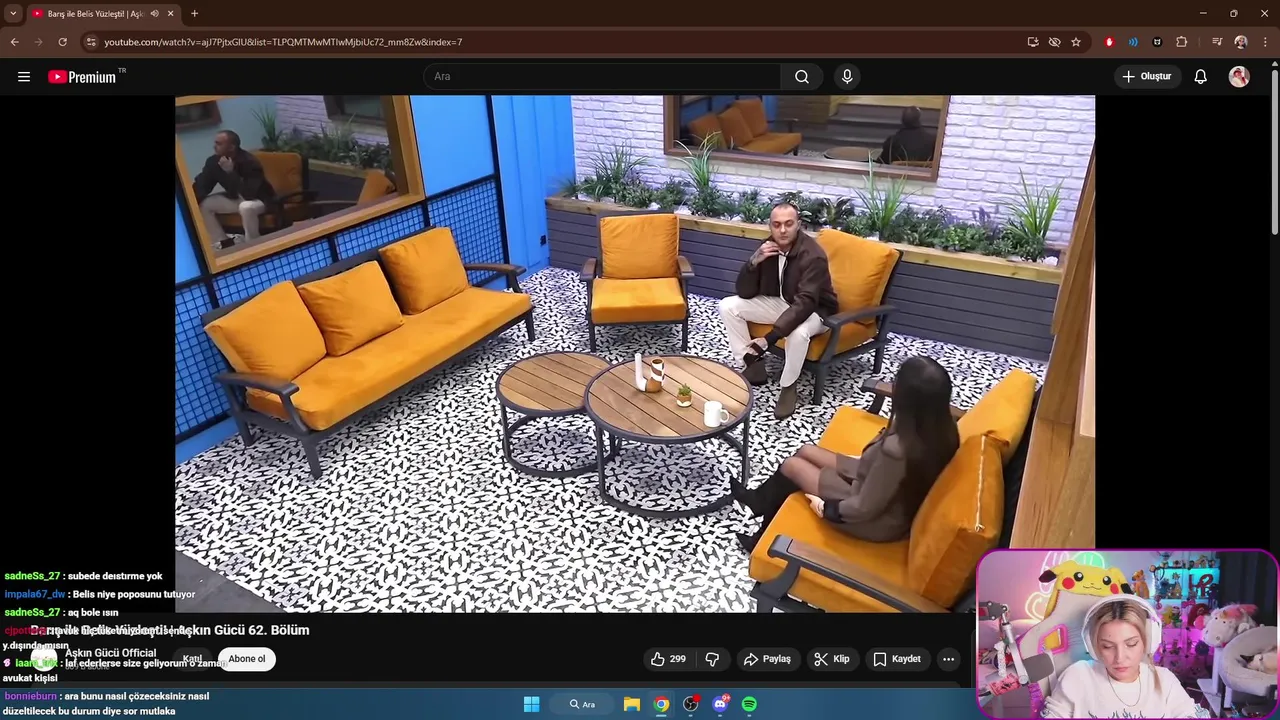Open Chrome three-dot menu
Screen dimensions: 1280x720
point(1265,42)
